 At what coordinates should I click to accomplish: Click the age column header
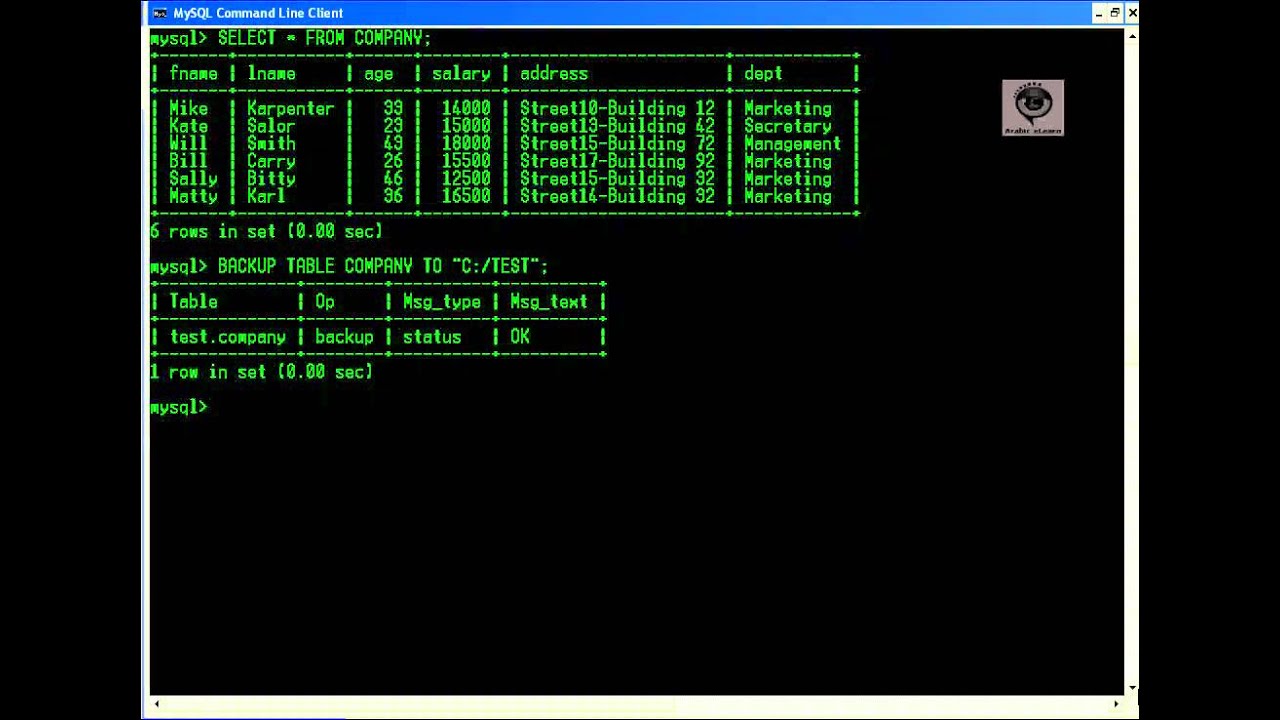click(378, 74)
